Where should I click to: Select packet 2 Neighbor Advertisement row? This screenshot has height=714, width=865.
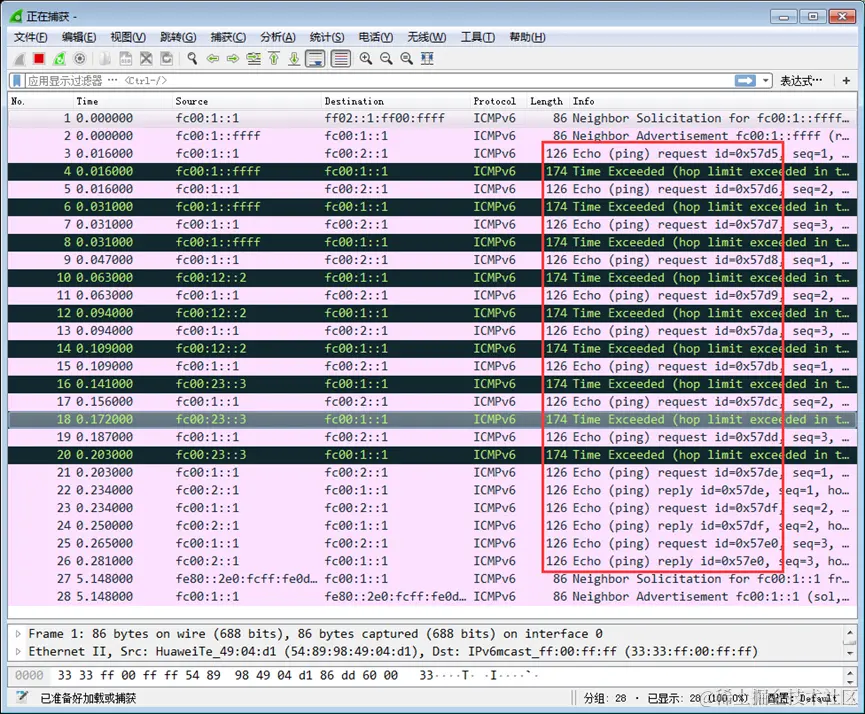[x=432, y=136]
